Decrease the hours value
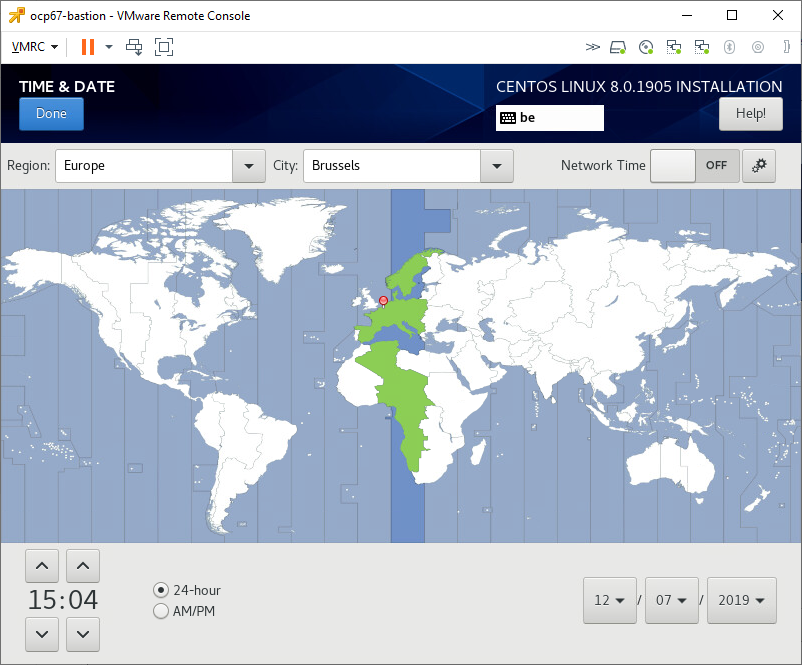This screenshot has width=802, height=665. 42,634
